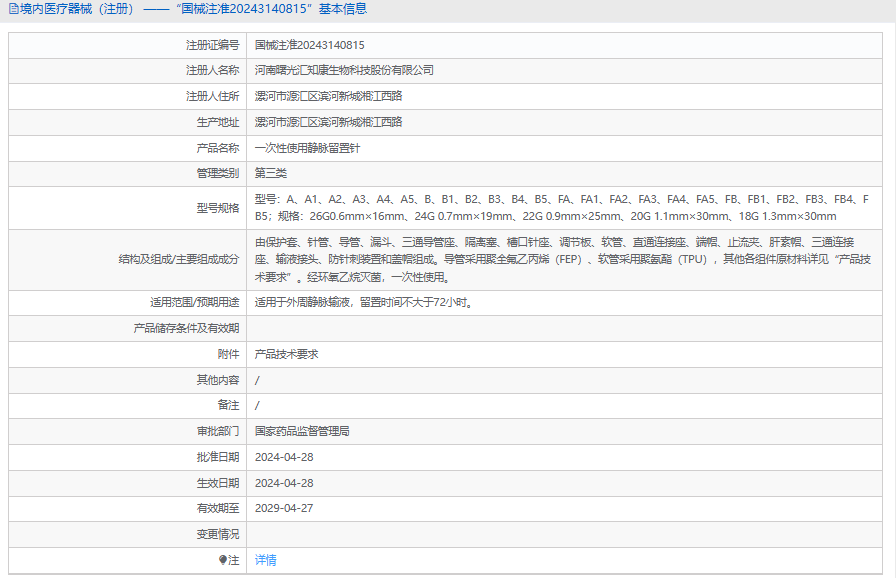
Task: Click the 管理类别 label
Action: 218,173
